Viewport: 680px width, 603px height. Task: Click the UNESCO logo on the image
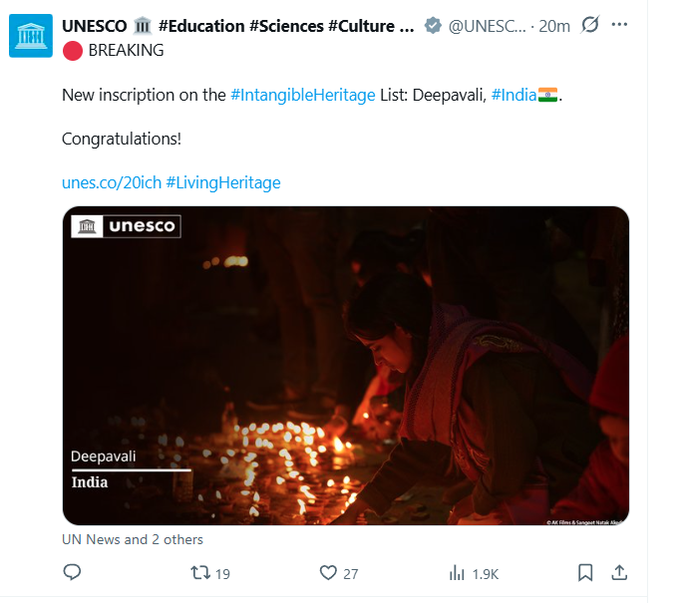click(125, 226)
